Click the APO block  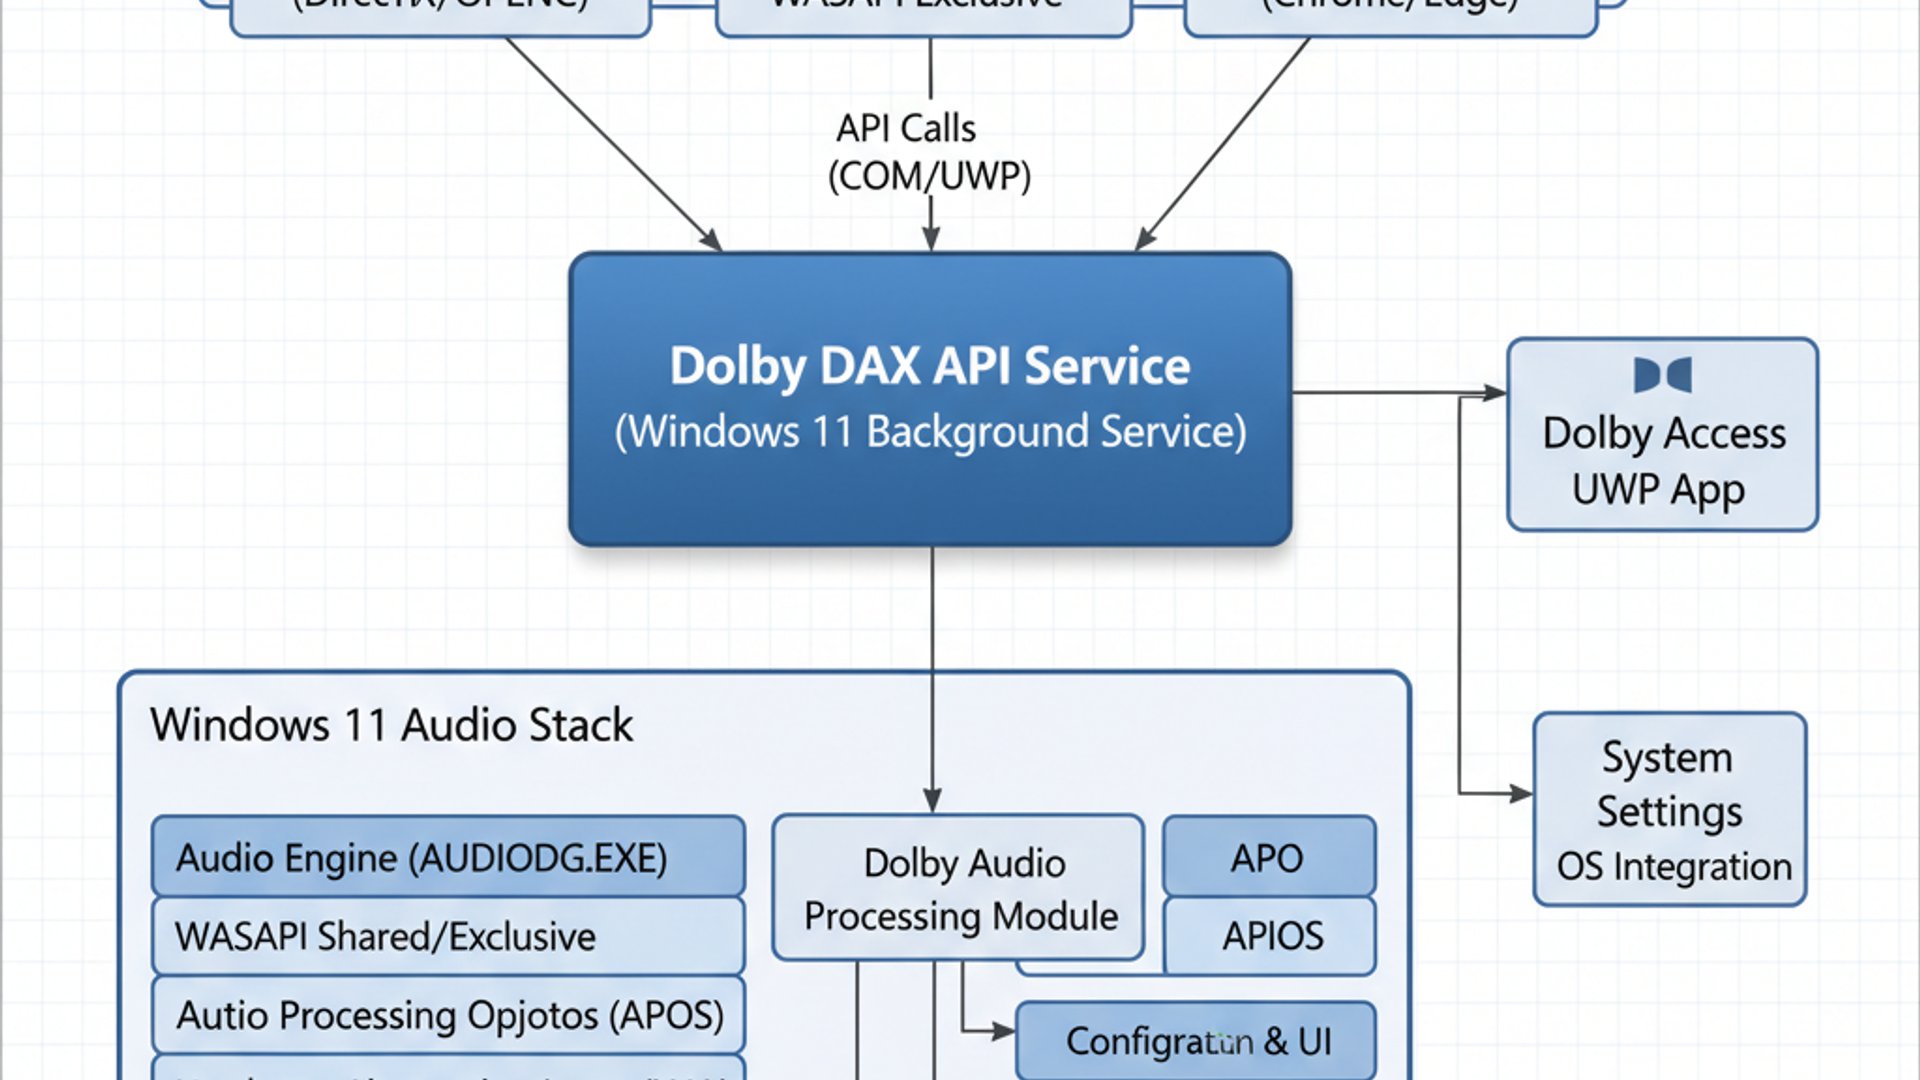tap(1269, 856)
